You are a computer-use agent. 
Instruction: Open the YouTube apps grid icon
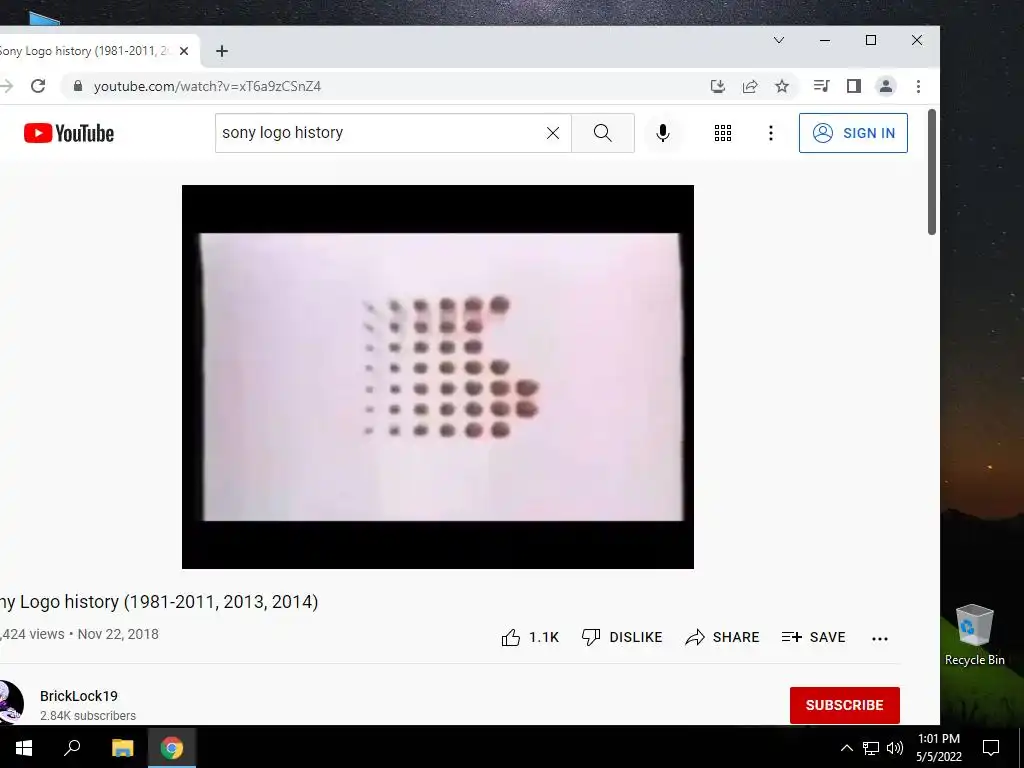722,133
